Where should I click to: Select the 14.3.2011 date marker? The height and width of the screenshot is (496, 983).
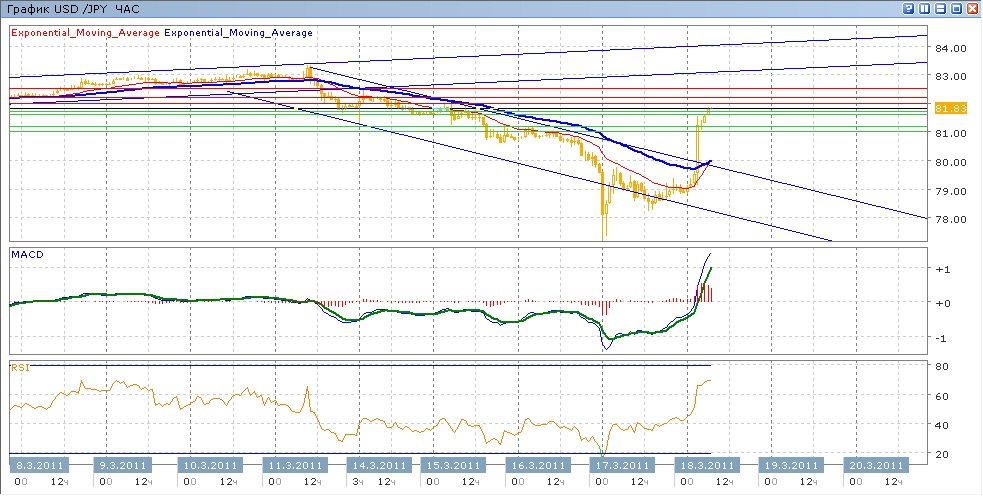[x=379, y=465]
